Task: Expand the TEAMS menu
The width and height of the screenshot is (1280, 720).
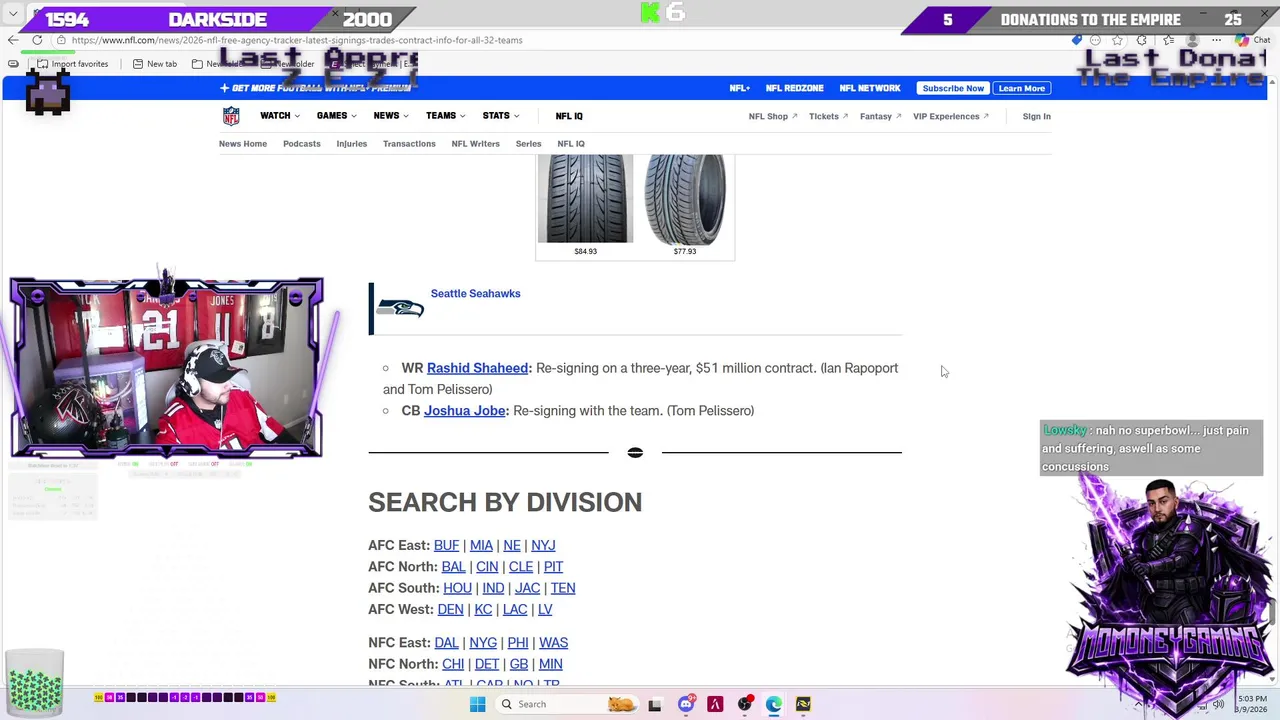Action: pos(445,116)
